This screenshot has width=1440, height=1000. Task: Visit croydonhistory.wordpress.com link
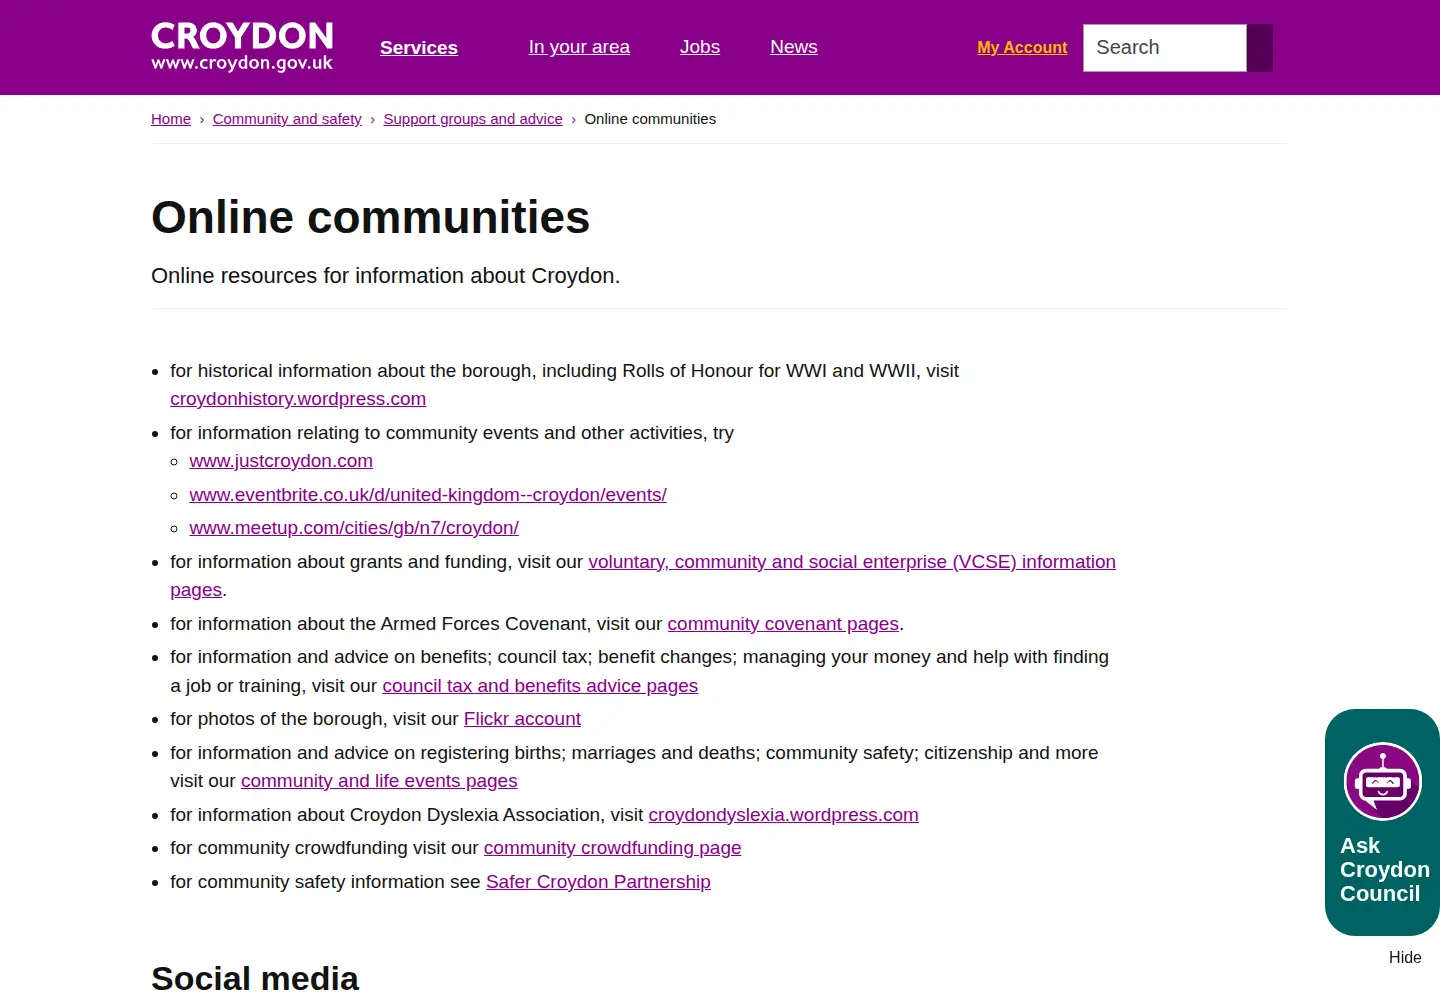[298, 399]
